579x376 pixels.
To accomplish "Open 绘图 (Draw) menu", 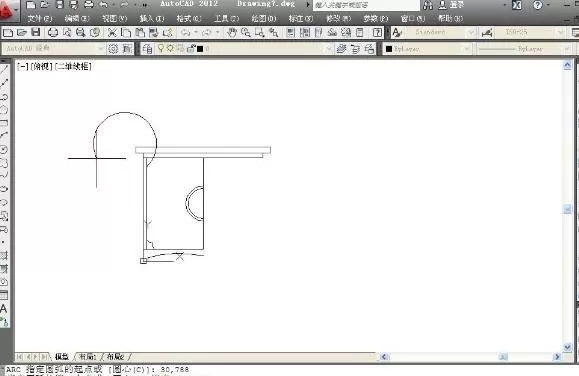I will pyautogui.click(x=264, y=18).
